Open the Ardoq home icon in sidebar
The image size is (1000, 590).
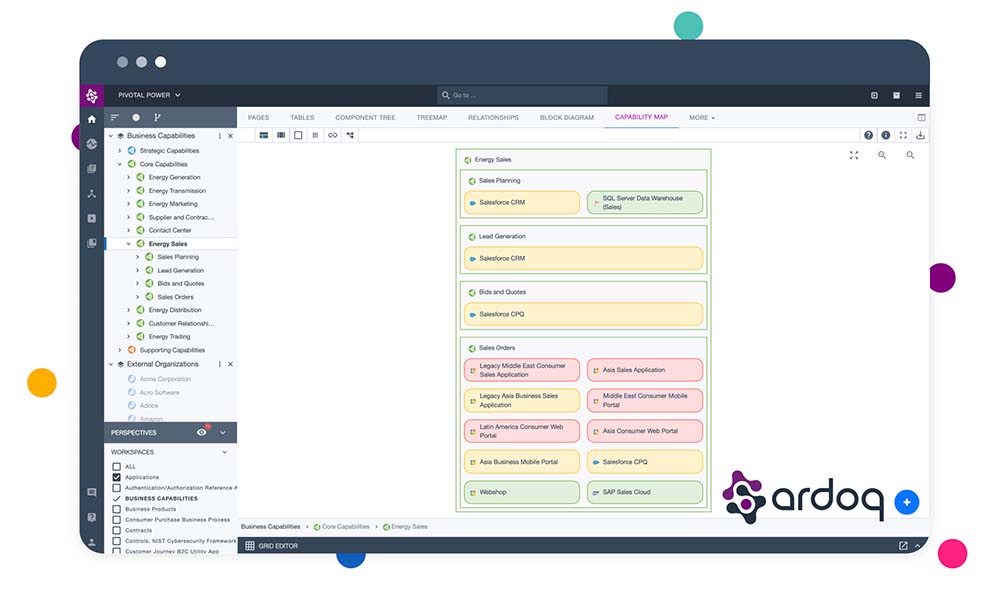[x=92, y=119]
